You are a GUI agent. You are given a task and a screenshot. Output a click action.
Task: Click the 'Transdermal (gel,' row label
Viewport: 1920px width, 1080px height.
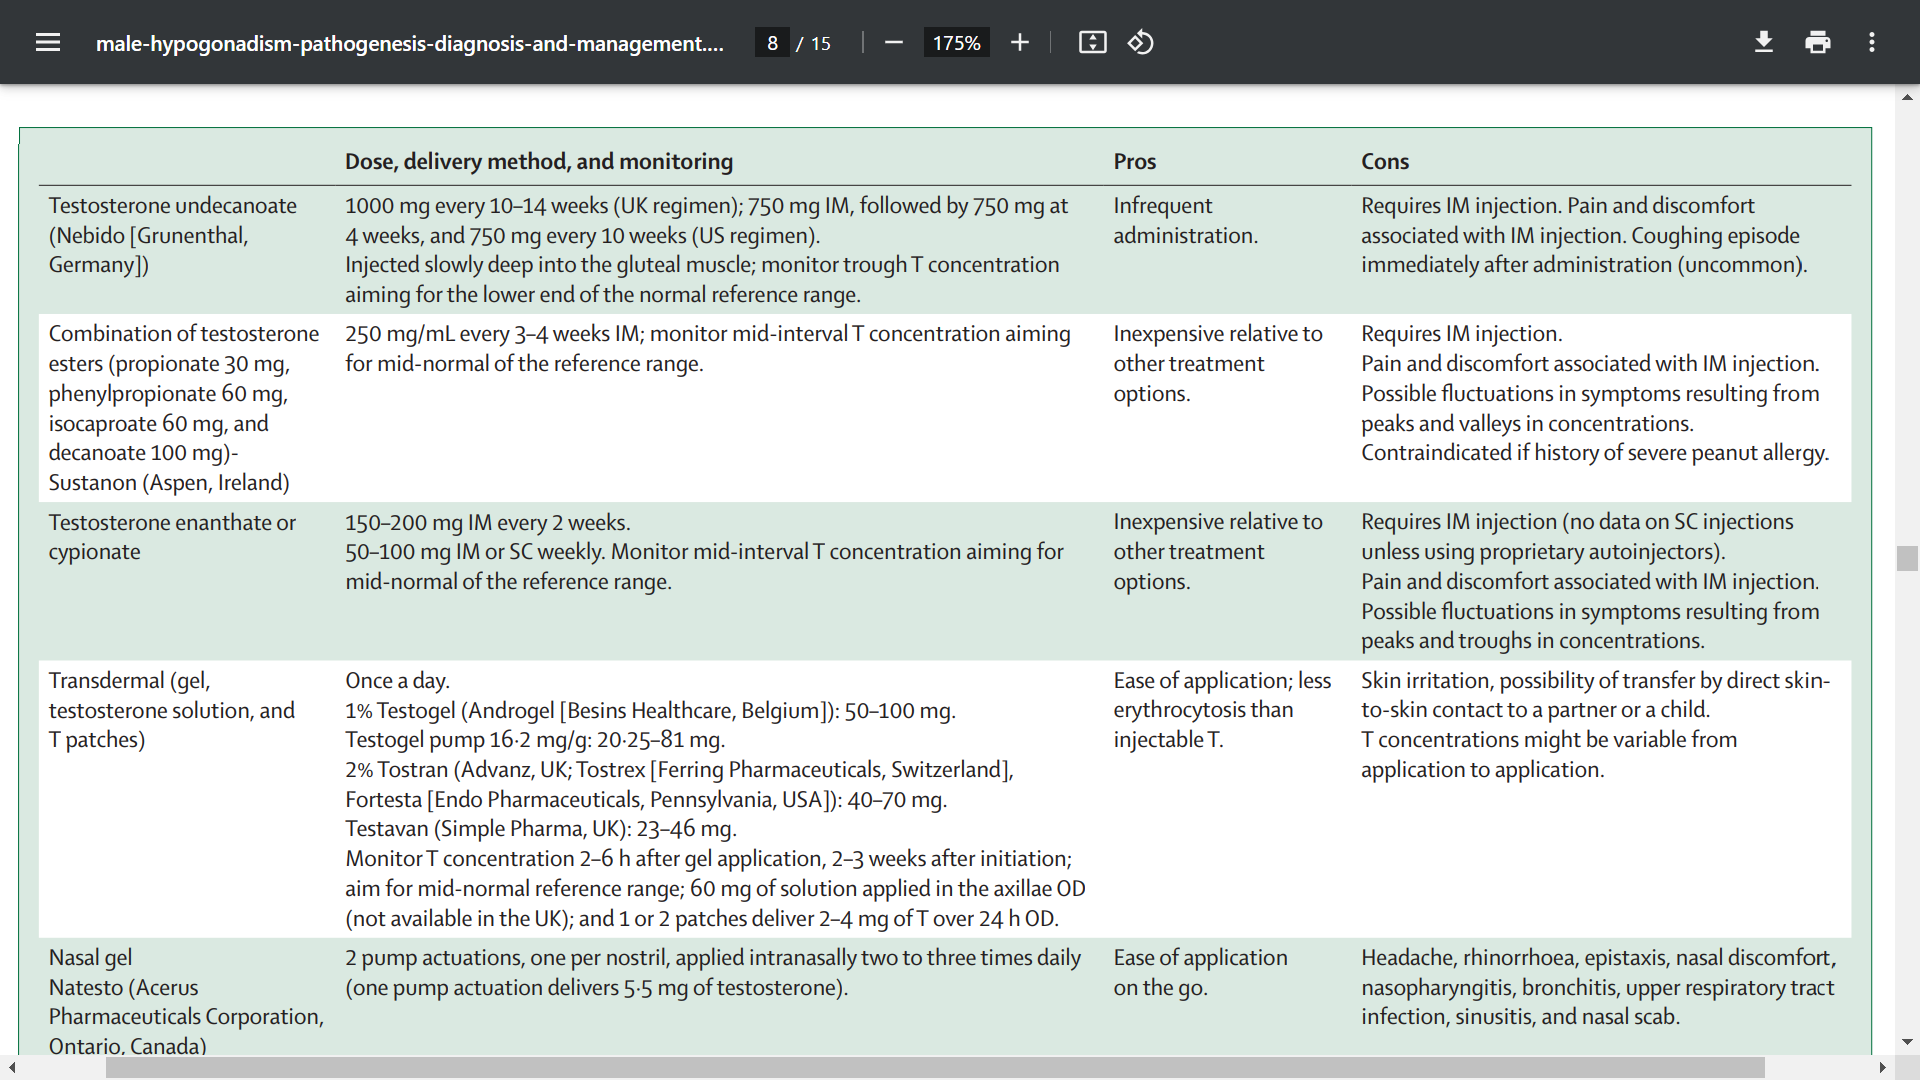click(x=130, y=680)
